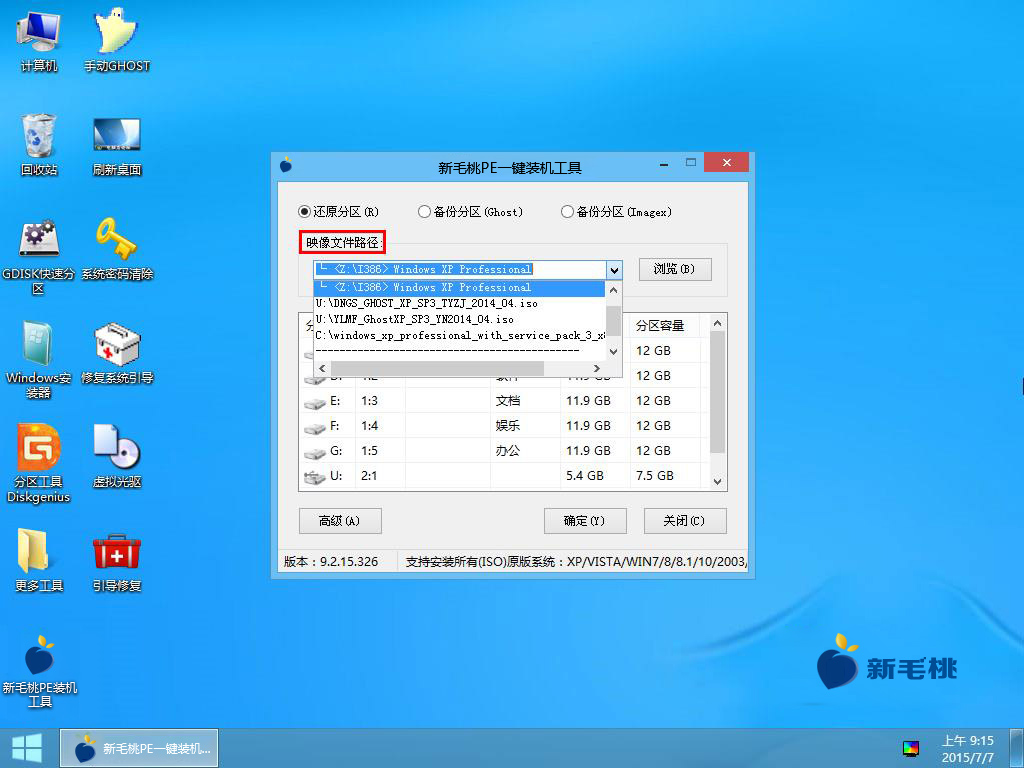
Task: Click dropdown horizontal scroll right arrow
Action: pyautogui.click(x=596, y=369)
